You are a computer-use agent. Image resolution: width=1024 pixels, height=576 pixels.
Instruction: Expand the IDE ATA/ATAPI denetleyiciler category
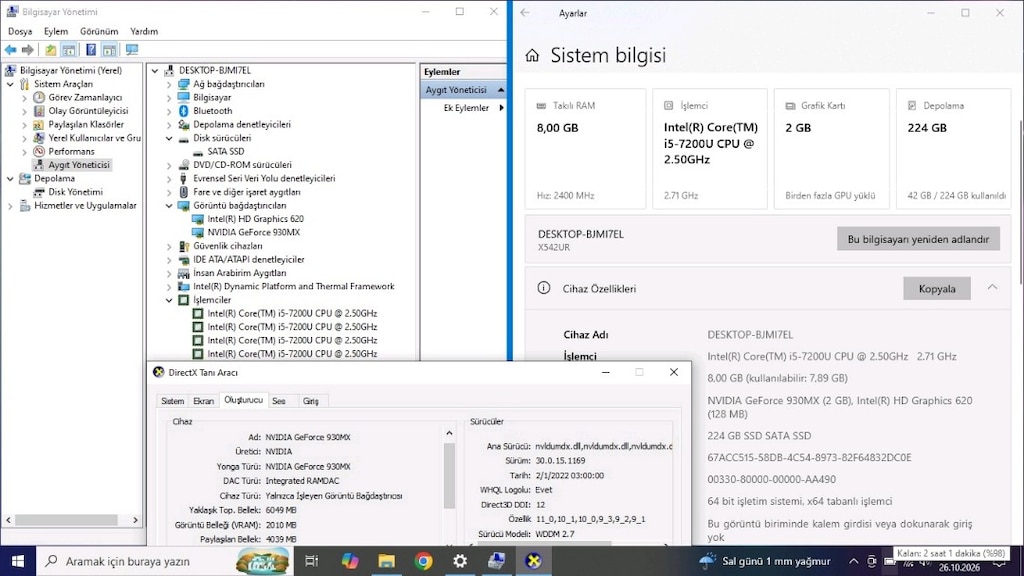[x=169, y=260]
